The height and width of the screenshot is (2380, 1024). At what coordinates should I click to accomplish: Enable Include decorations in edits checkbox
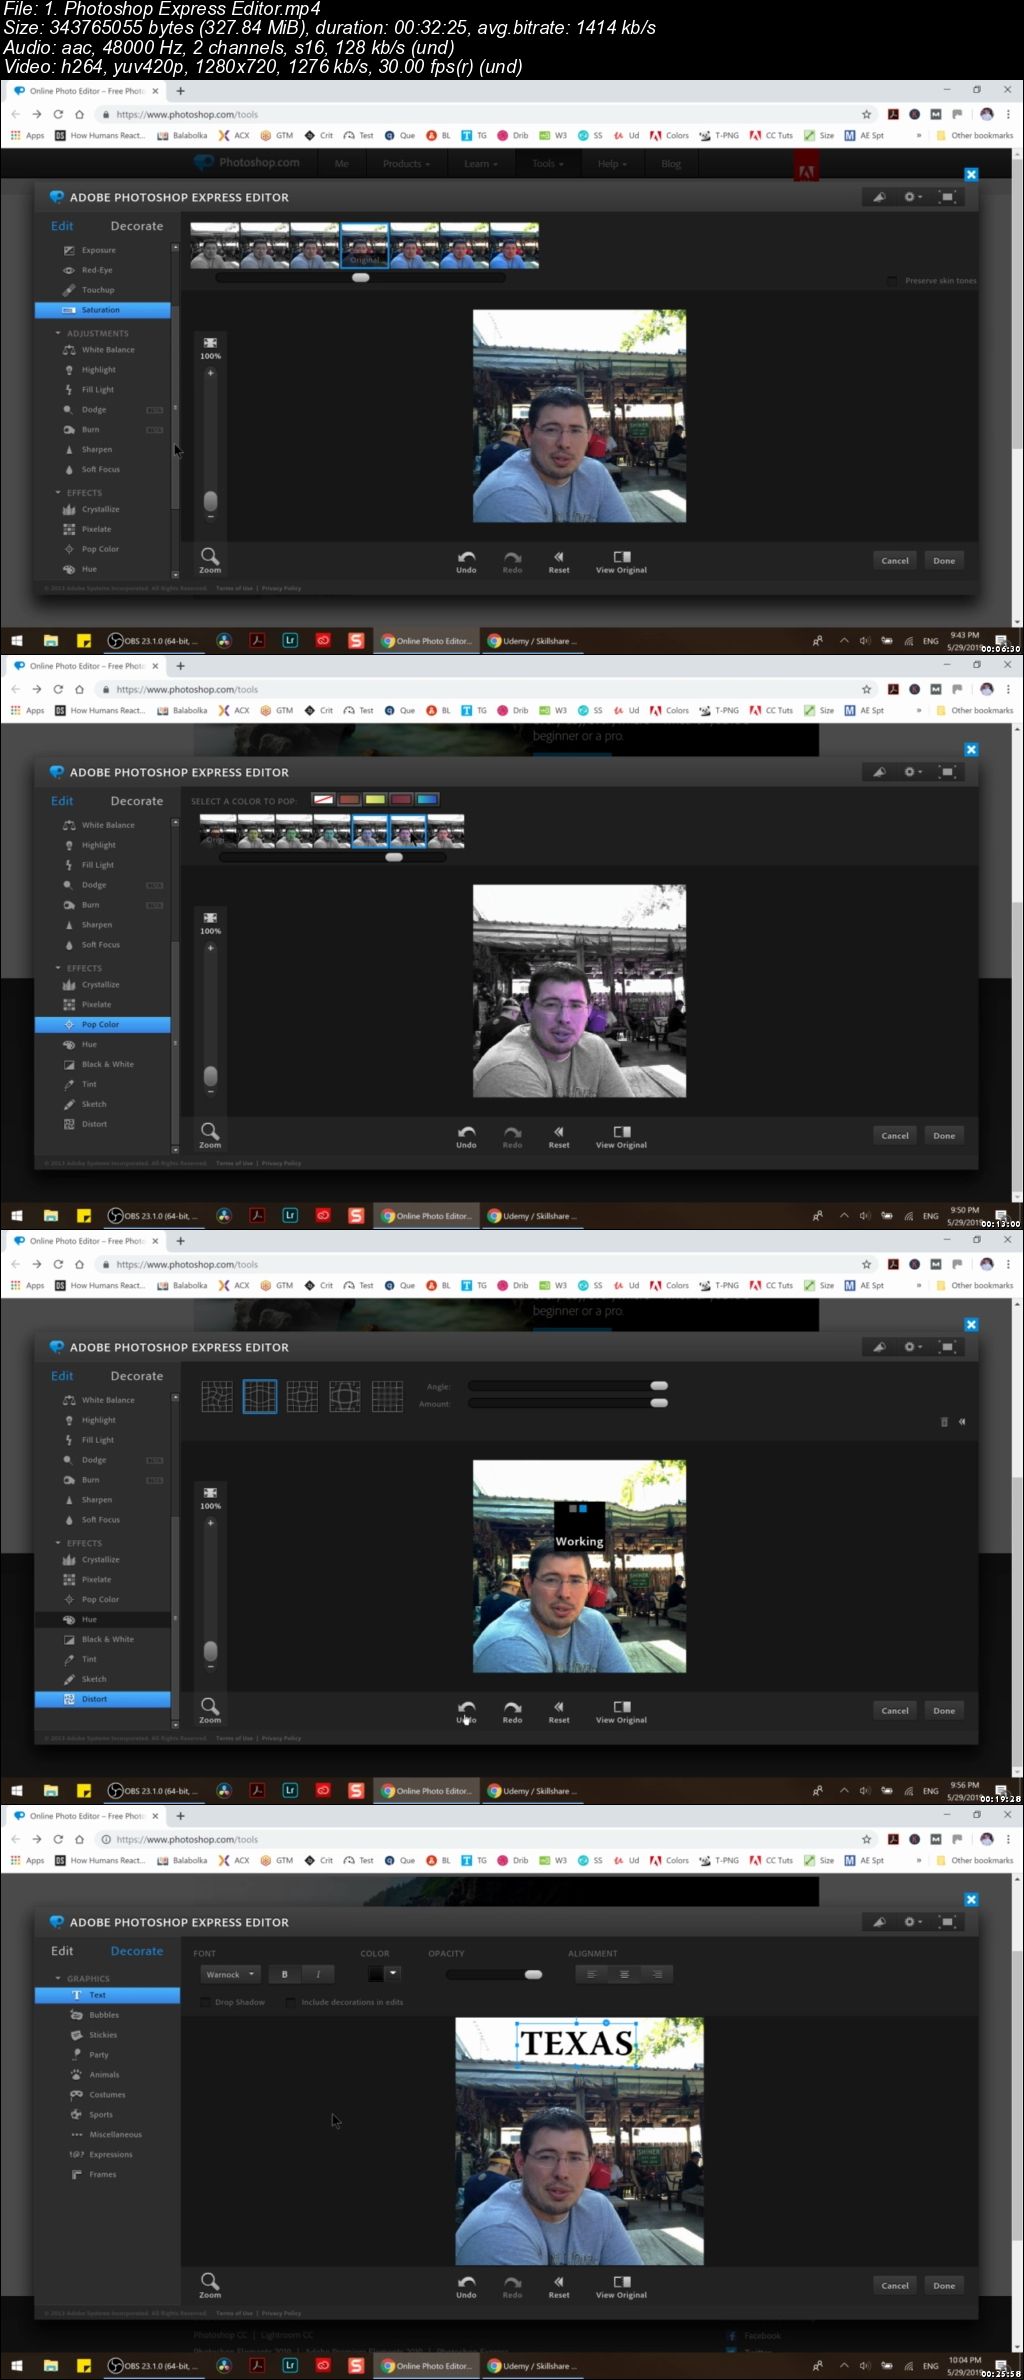[x=291, y=2002]
